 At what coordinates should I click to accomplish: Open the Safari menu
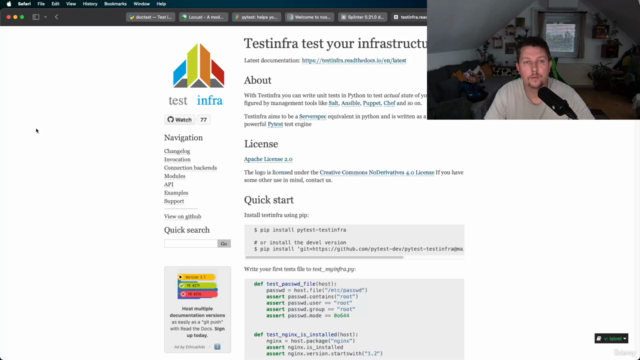click(24, 4)
